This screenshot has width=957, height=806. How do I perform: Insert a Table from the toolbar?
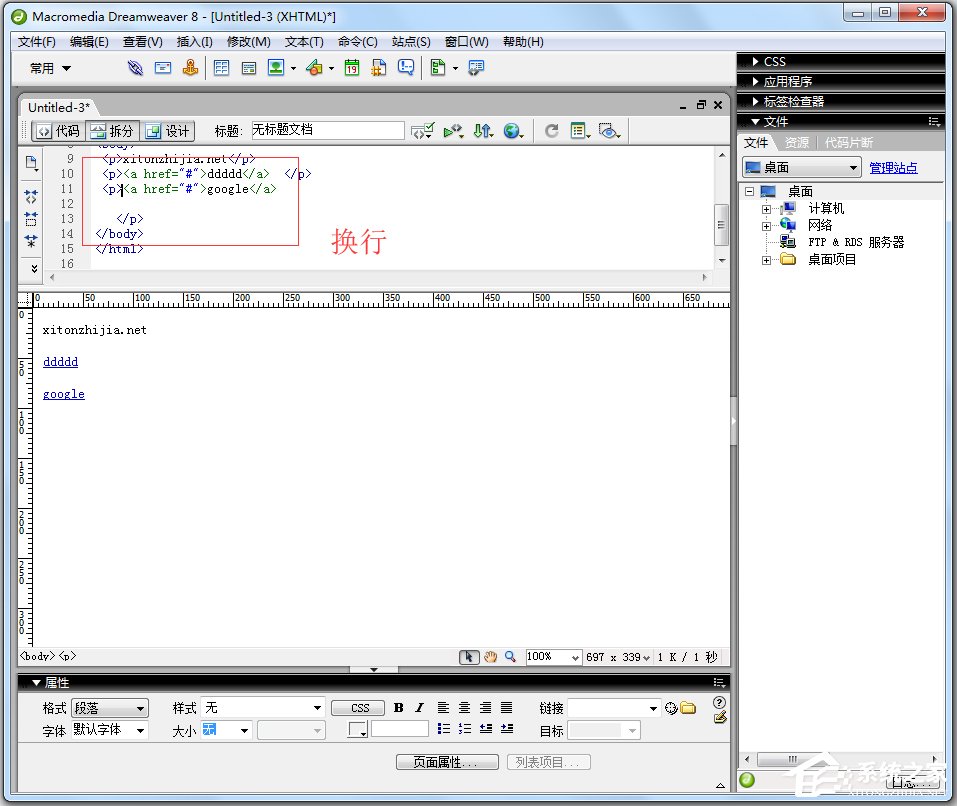pyautogui.click(x=220, y=68)
